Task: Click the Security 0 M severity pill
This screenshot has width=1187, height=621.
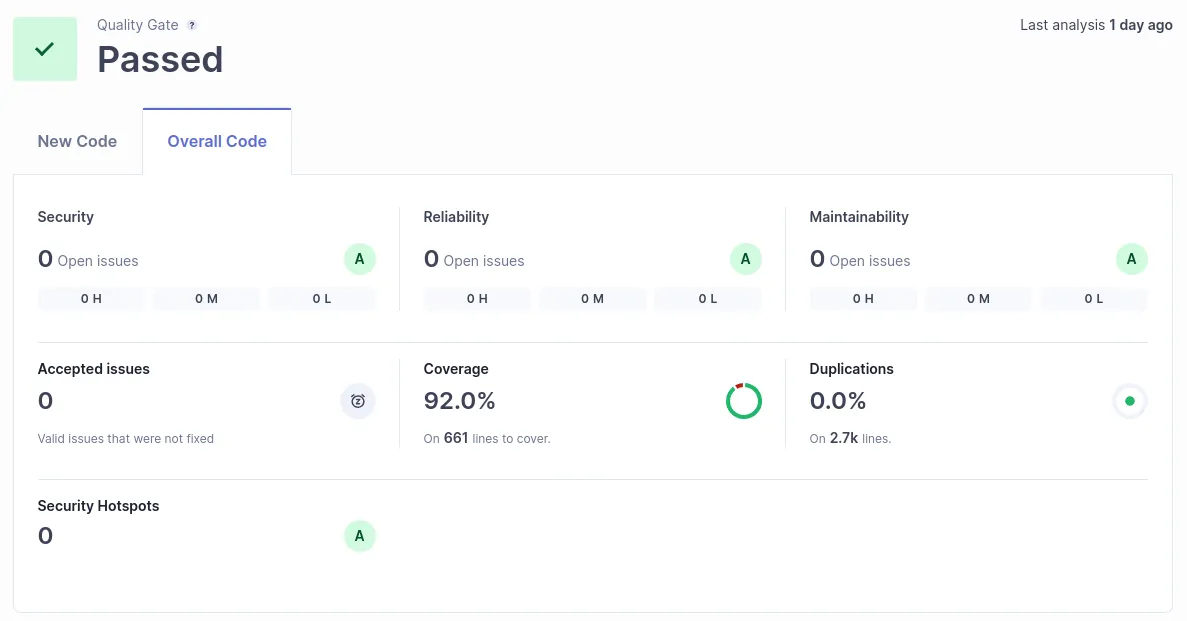Action: point(206,299)
